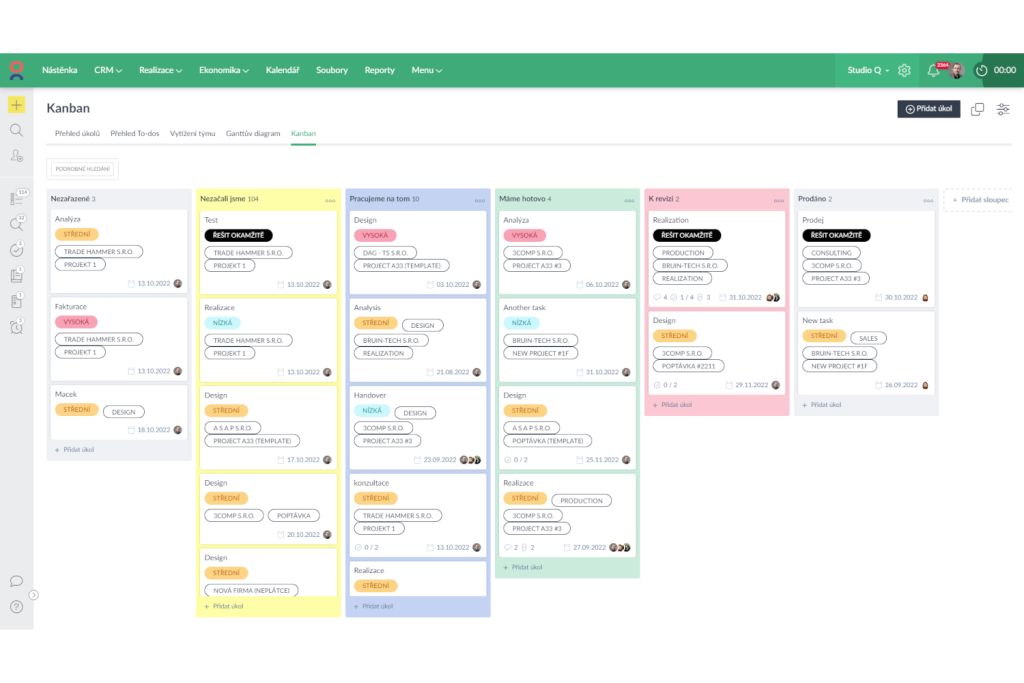Click the alarm clock reminders icon in sidebar
Screen dimensions: 1024x683
(x=16, y=327)
